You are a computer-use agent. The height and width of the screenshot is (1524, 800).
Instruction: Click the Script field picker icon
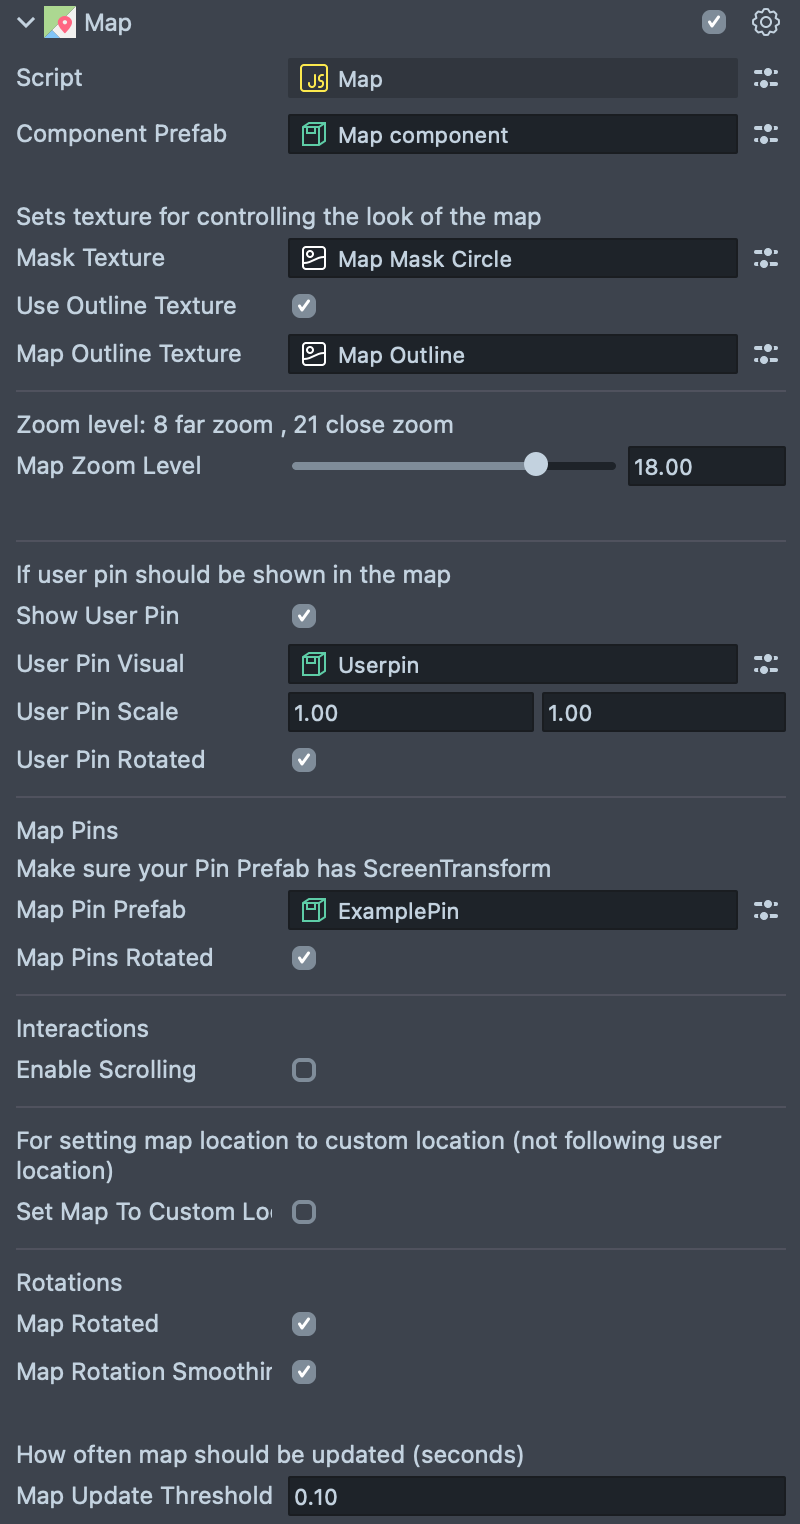[765, 79]
